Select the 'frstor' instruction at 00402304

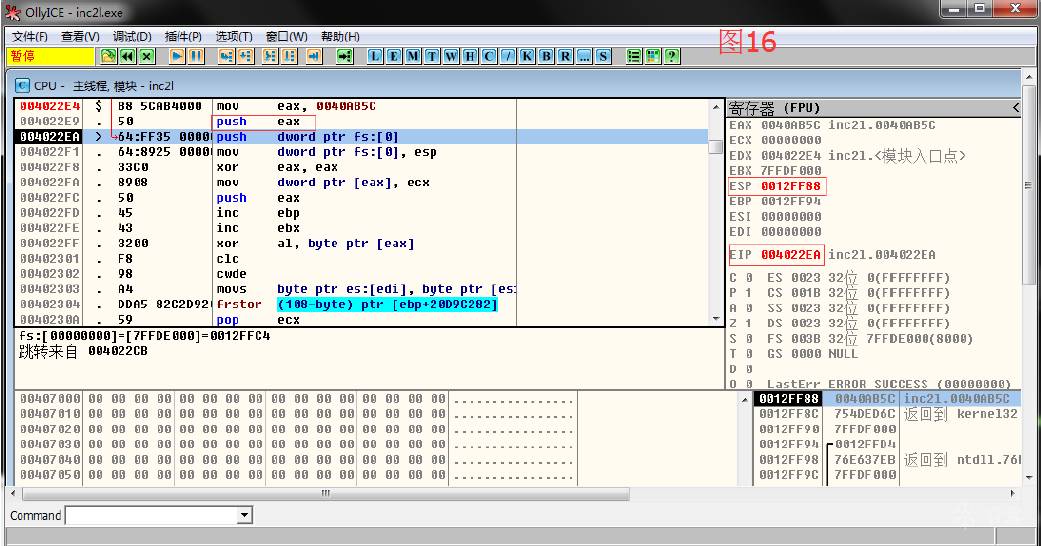pos(364,304)
